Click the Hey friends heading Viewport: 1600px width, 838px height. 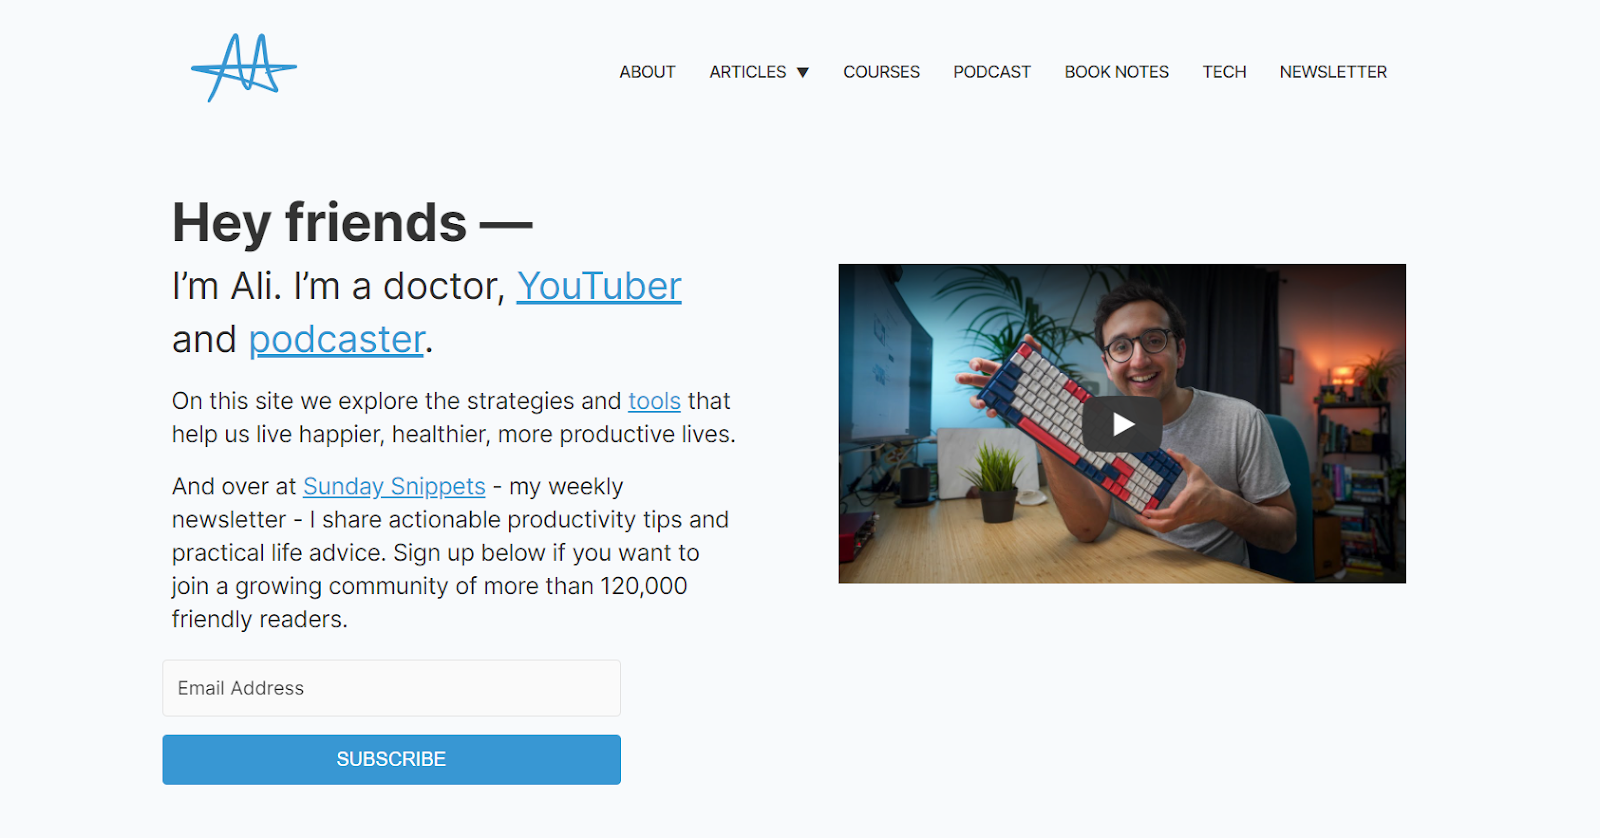pos(352,222)
